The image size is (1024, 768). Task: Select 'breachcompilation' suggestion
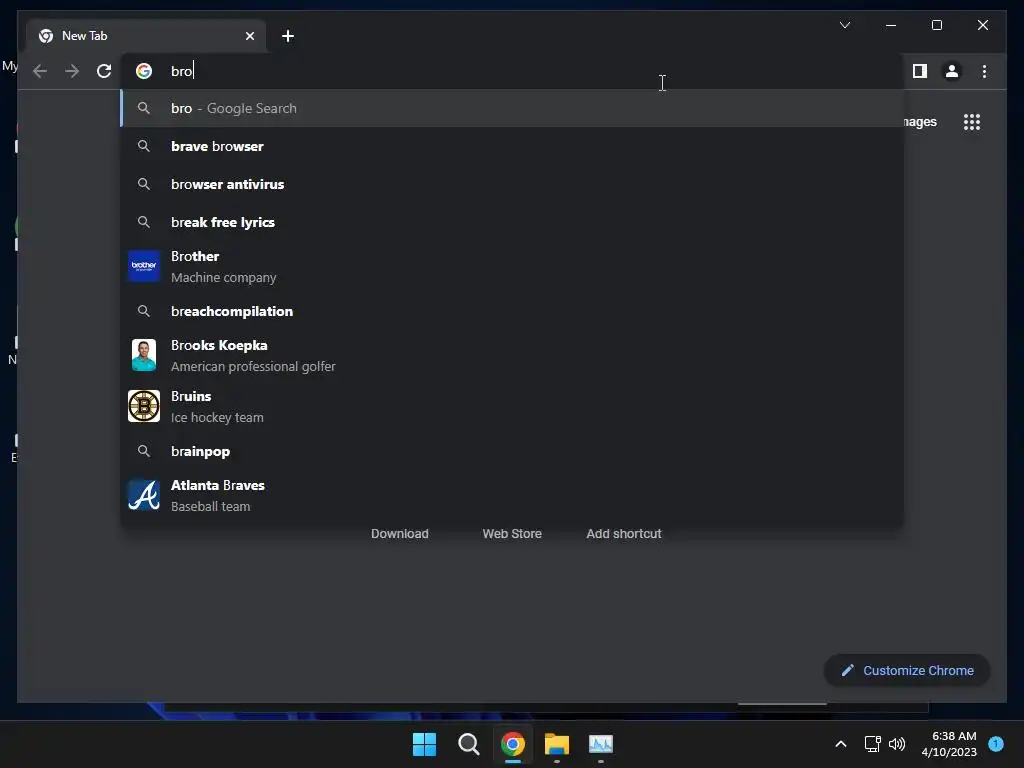(x=513, y=312)
